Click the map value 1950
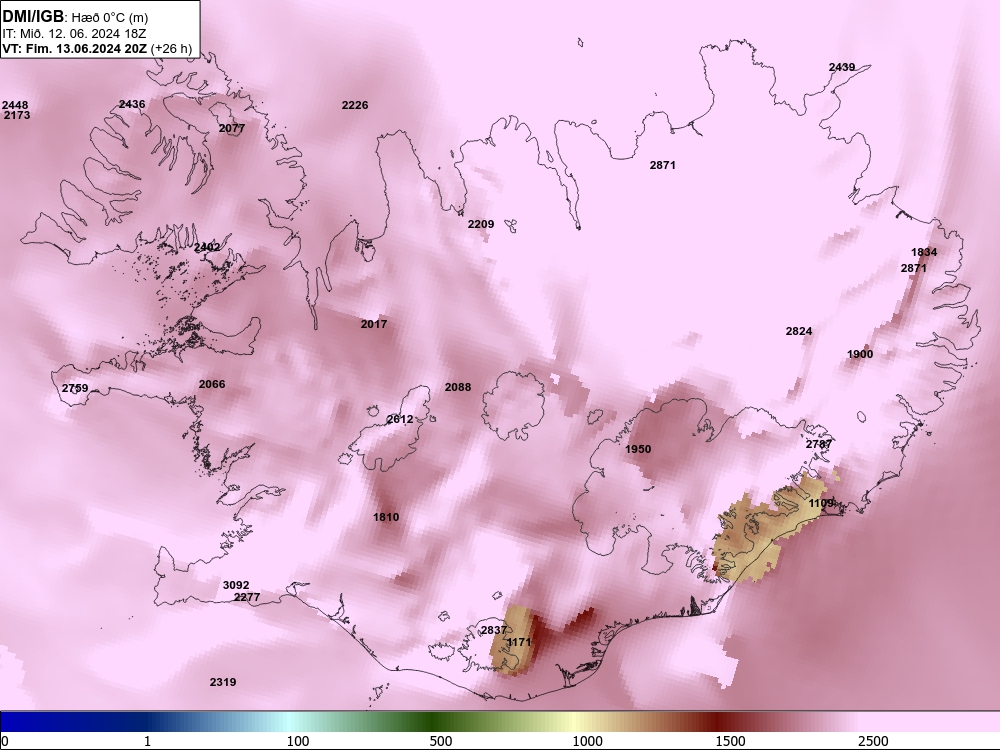This screenshot has height=750, width=1000. tap(638, 449)
